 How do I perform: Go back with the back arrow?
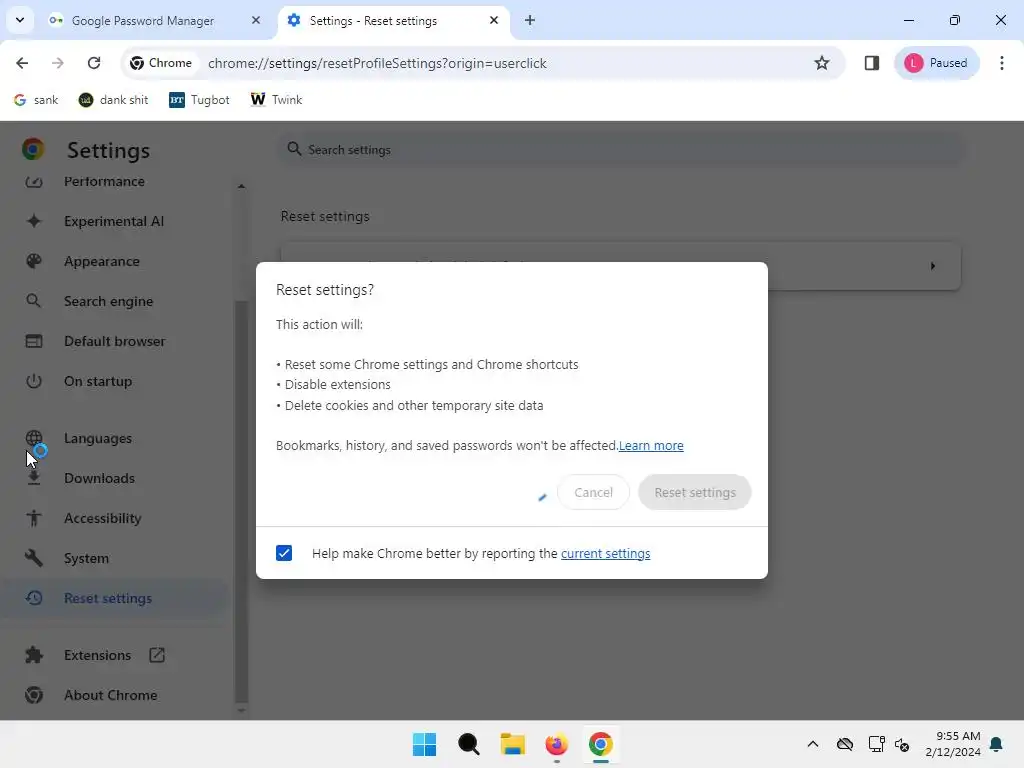(22, 63)
